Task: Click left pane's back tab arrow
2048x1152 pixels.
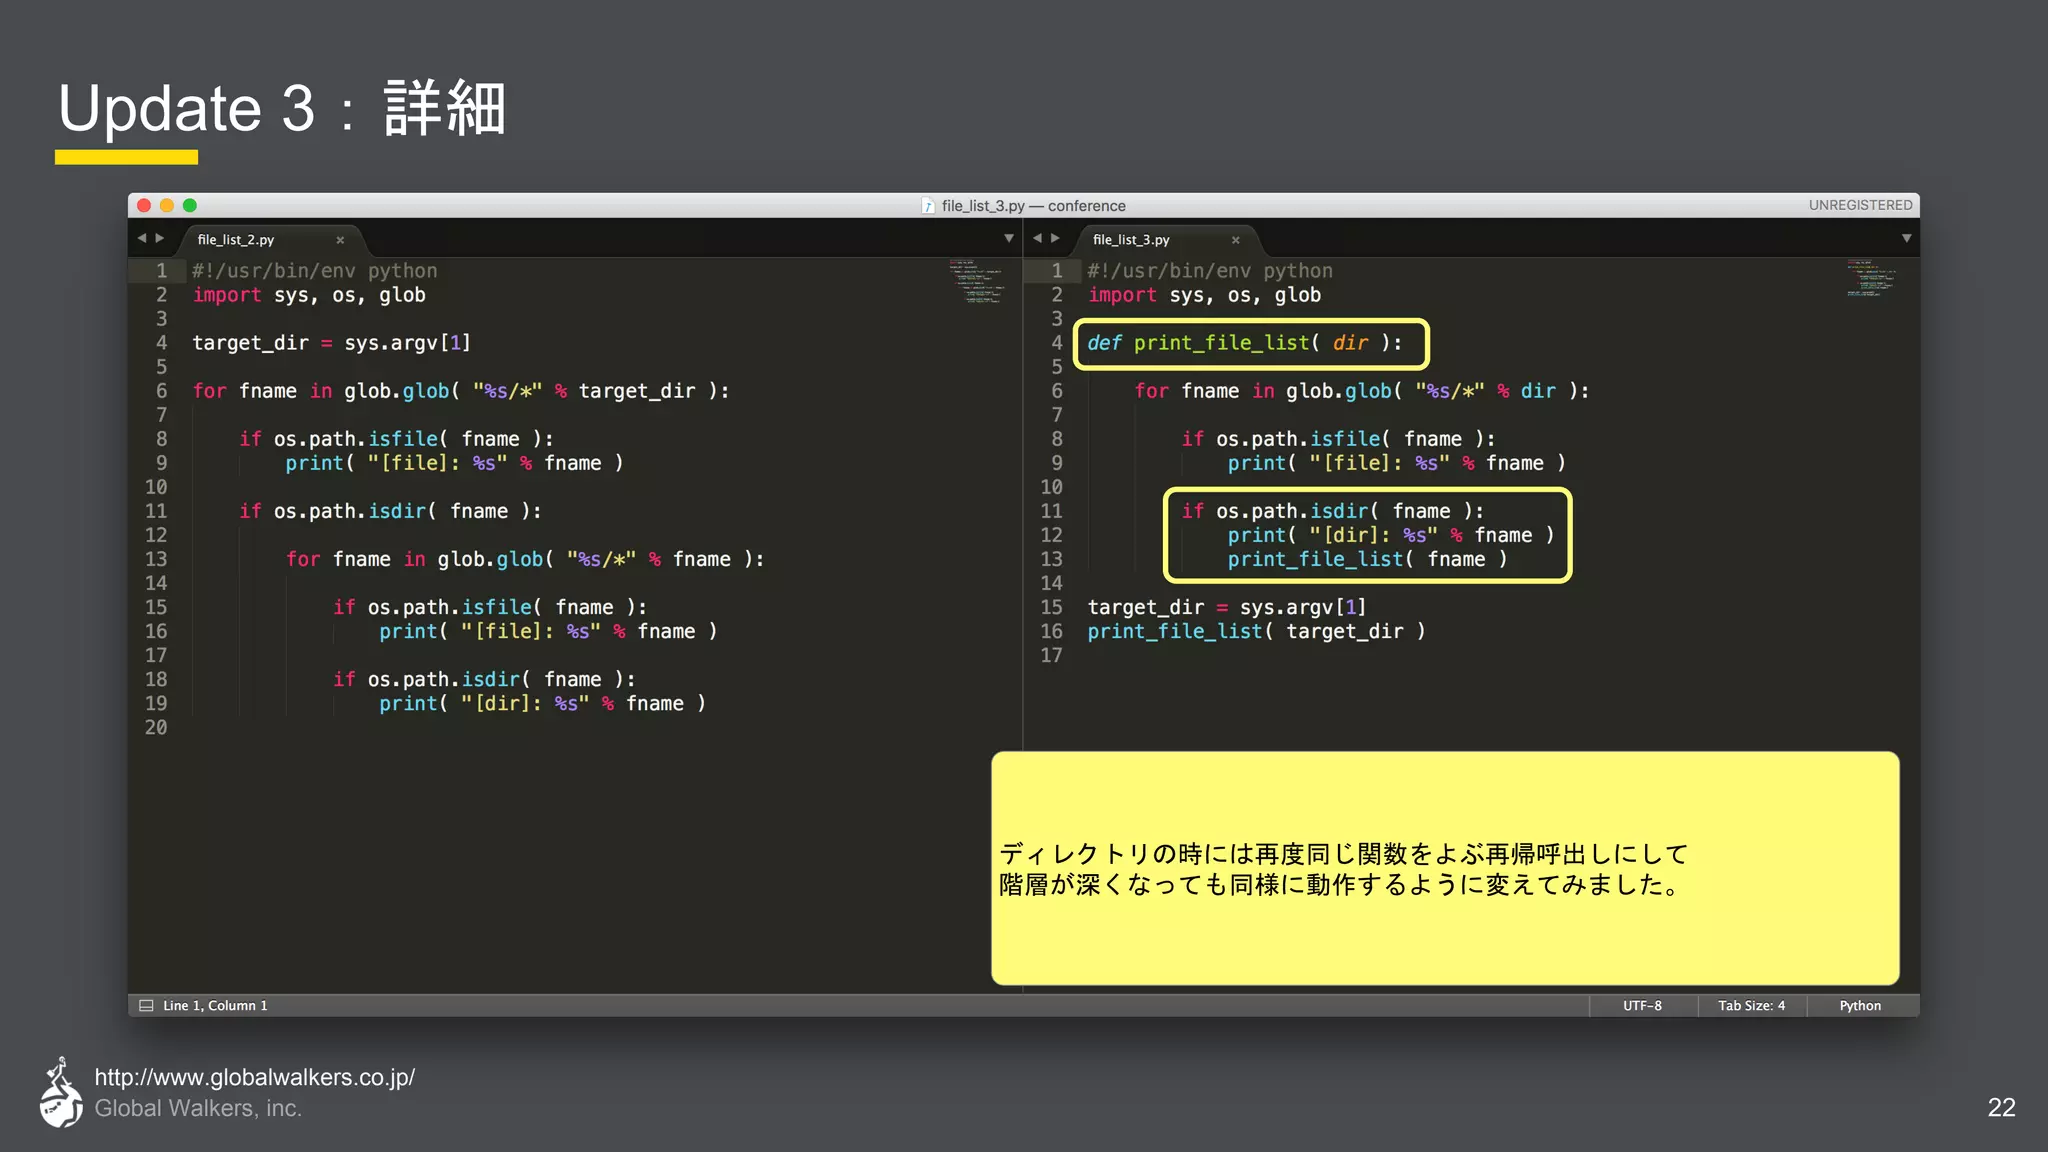Action: 142,238
